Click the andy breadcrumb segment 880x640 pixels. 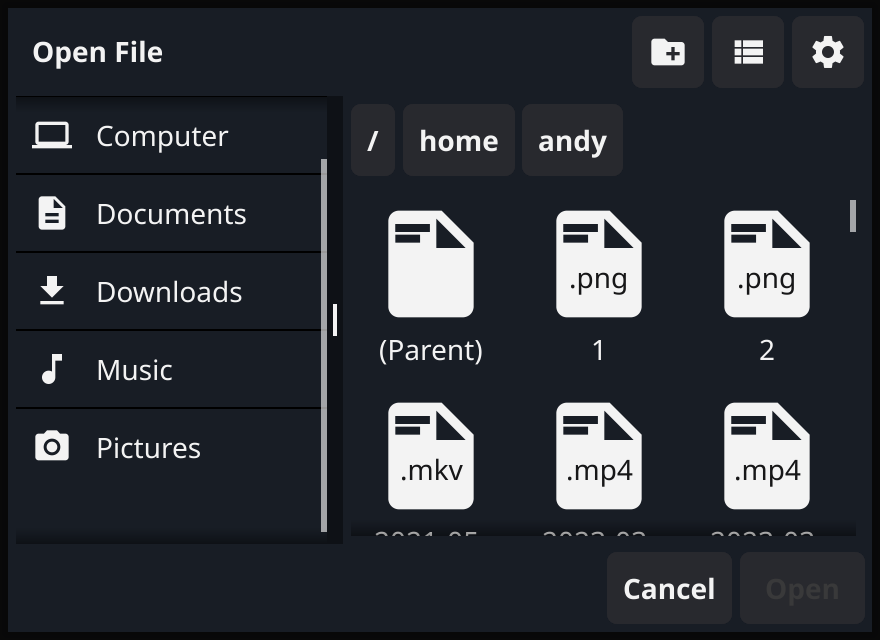click(x=572, y=141)
